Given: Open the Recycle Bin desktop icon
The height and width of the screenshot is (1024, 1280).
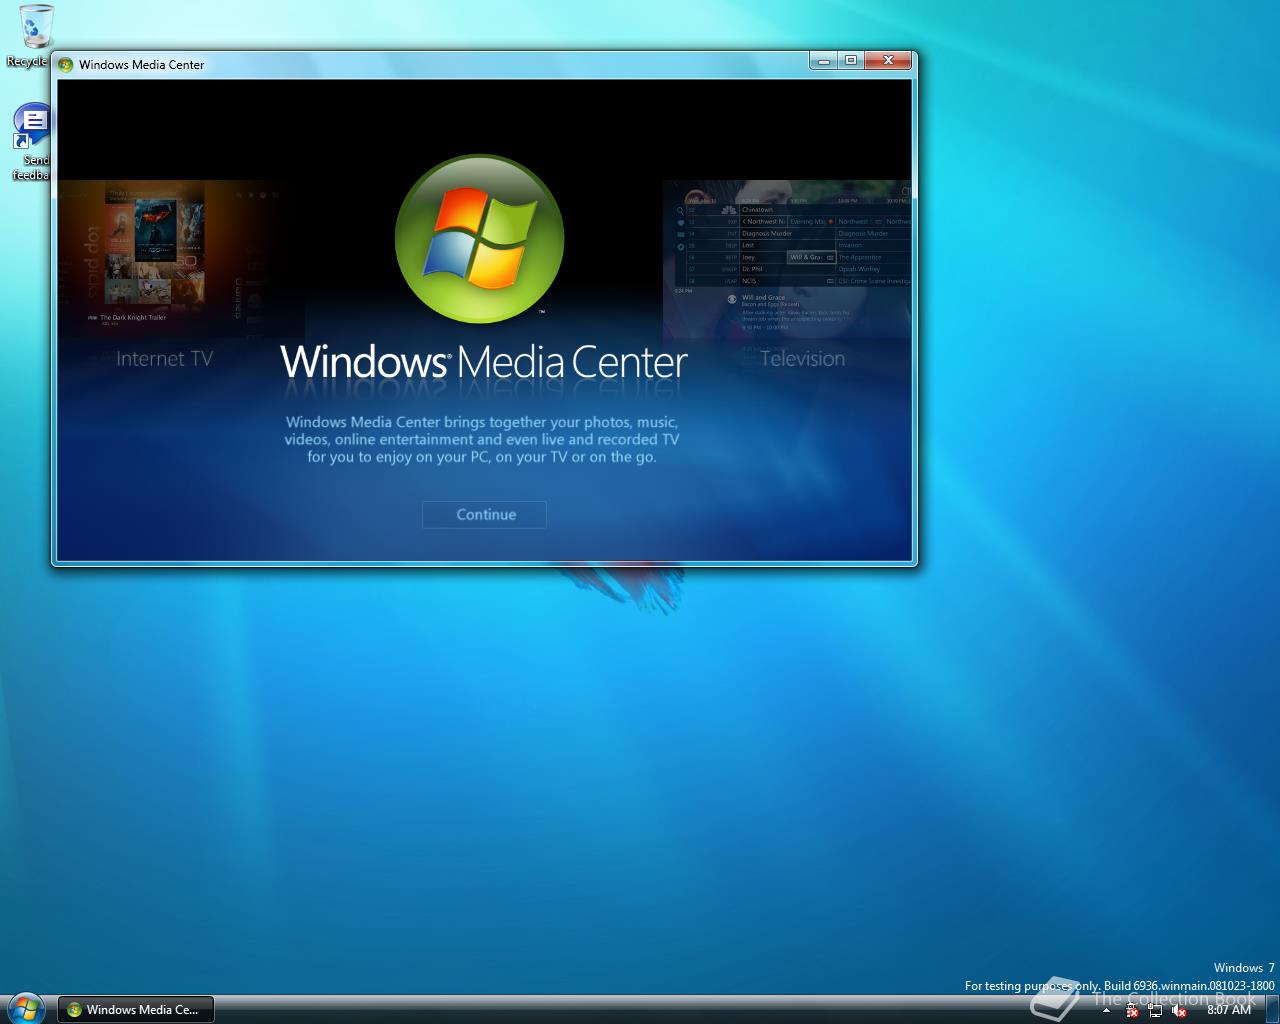Looking at the screenshot, I should click(30, 36).
